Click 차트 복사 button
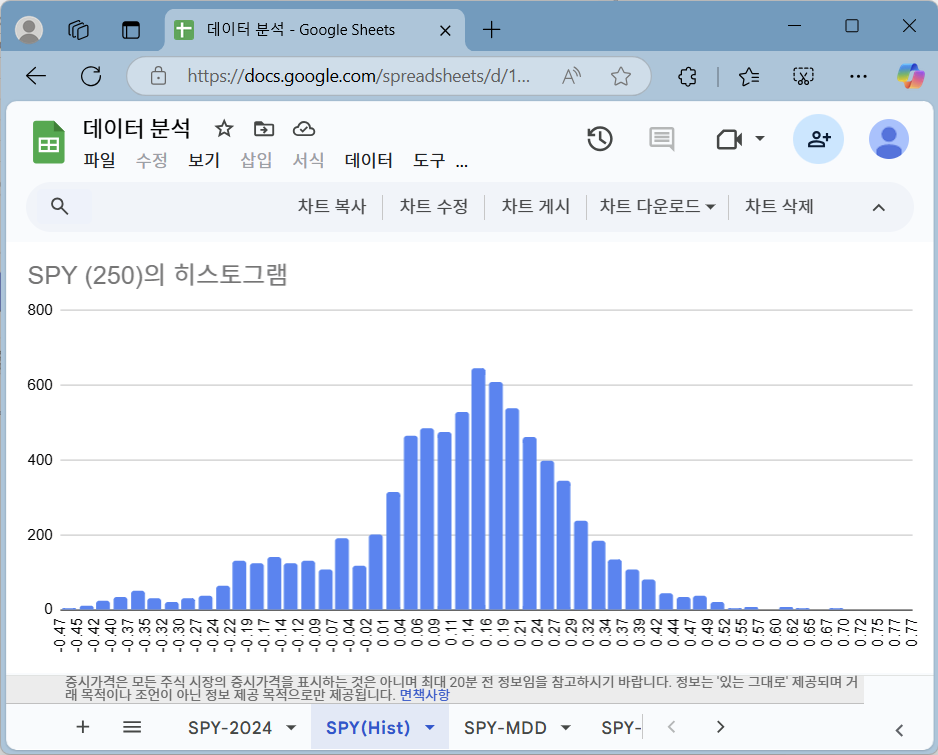938x755 pixels. pyautogui.click(x=331, y=206)
